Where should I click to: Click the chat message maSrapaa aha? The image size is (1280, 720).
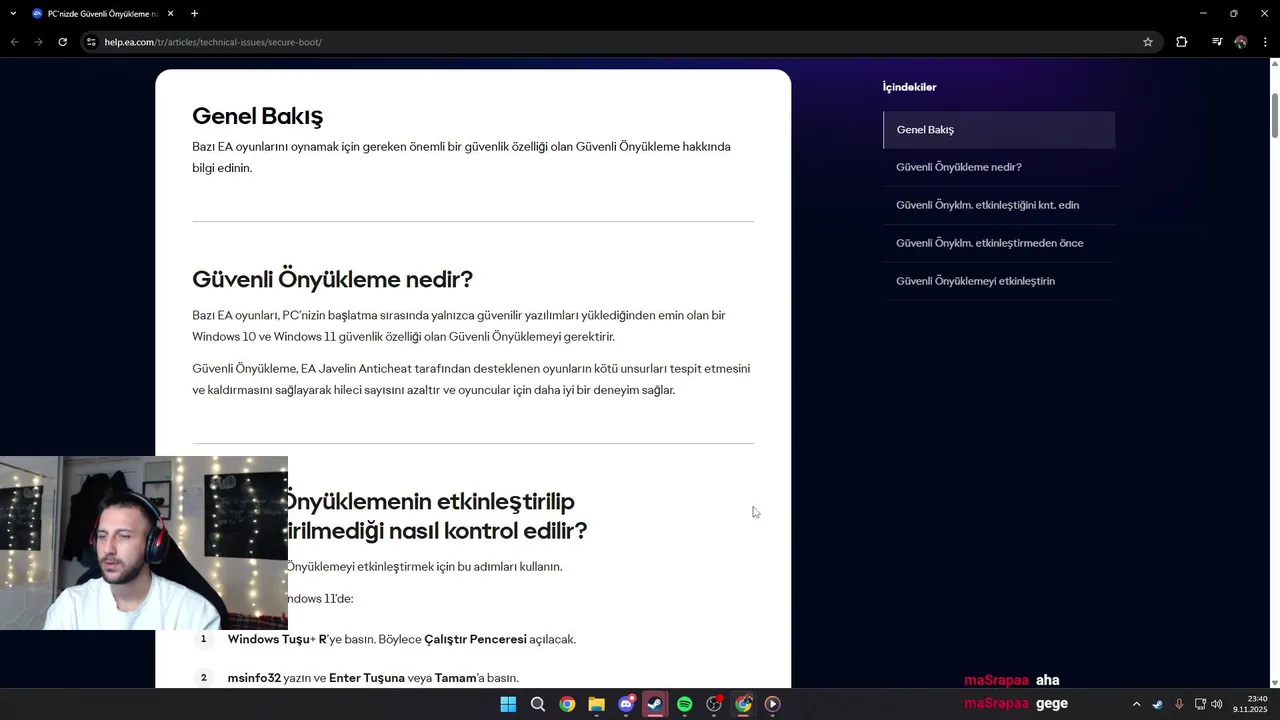(x=1012, y=680)
